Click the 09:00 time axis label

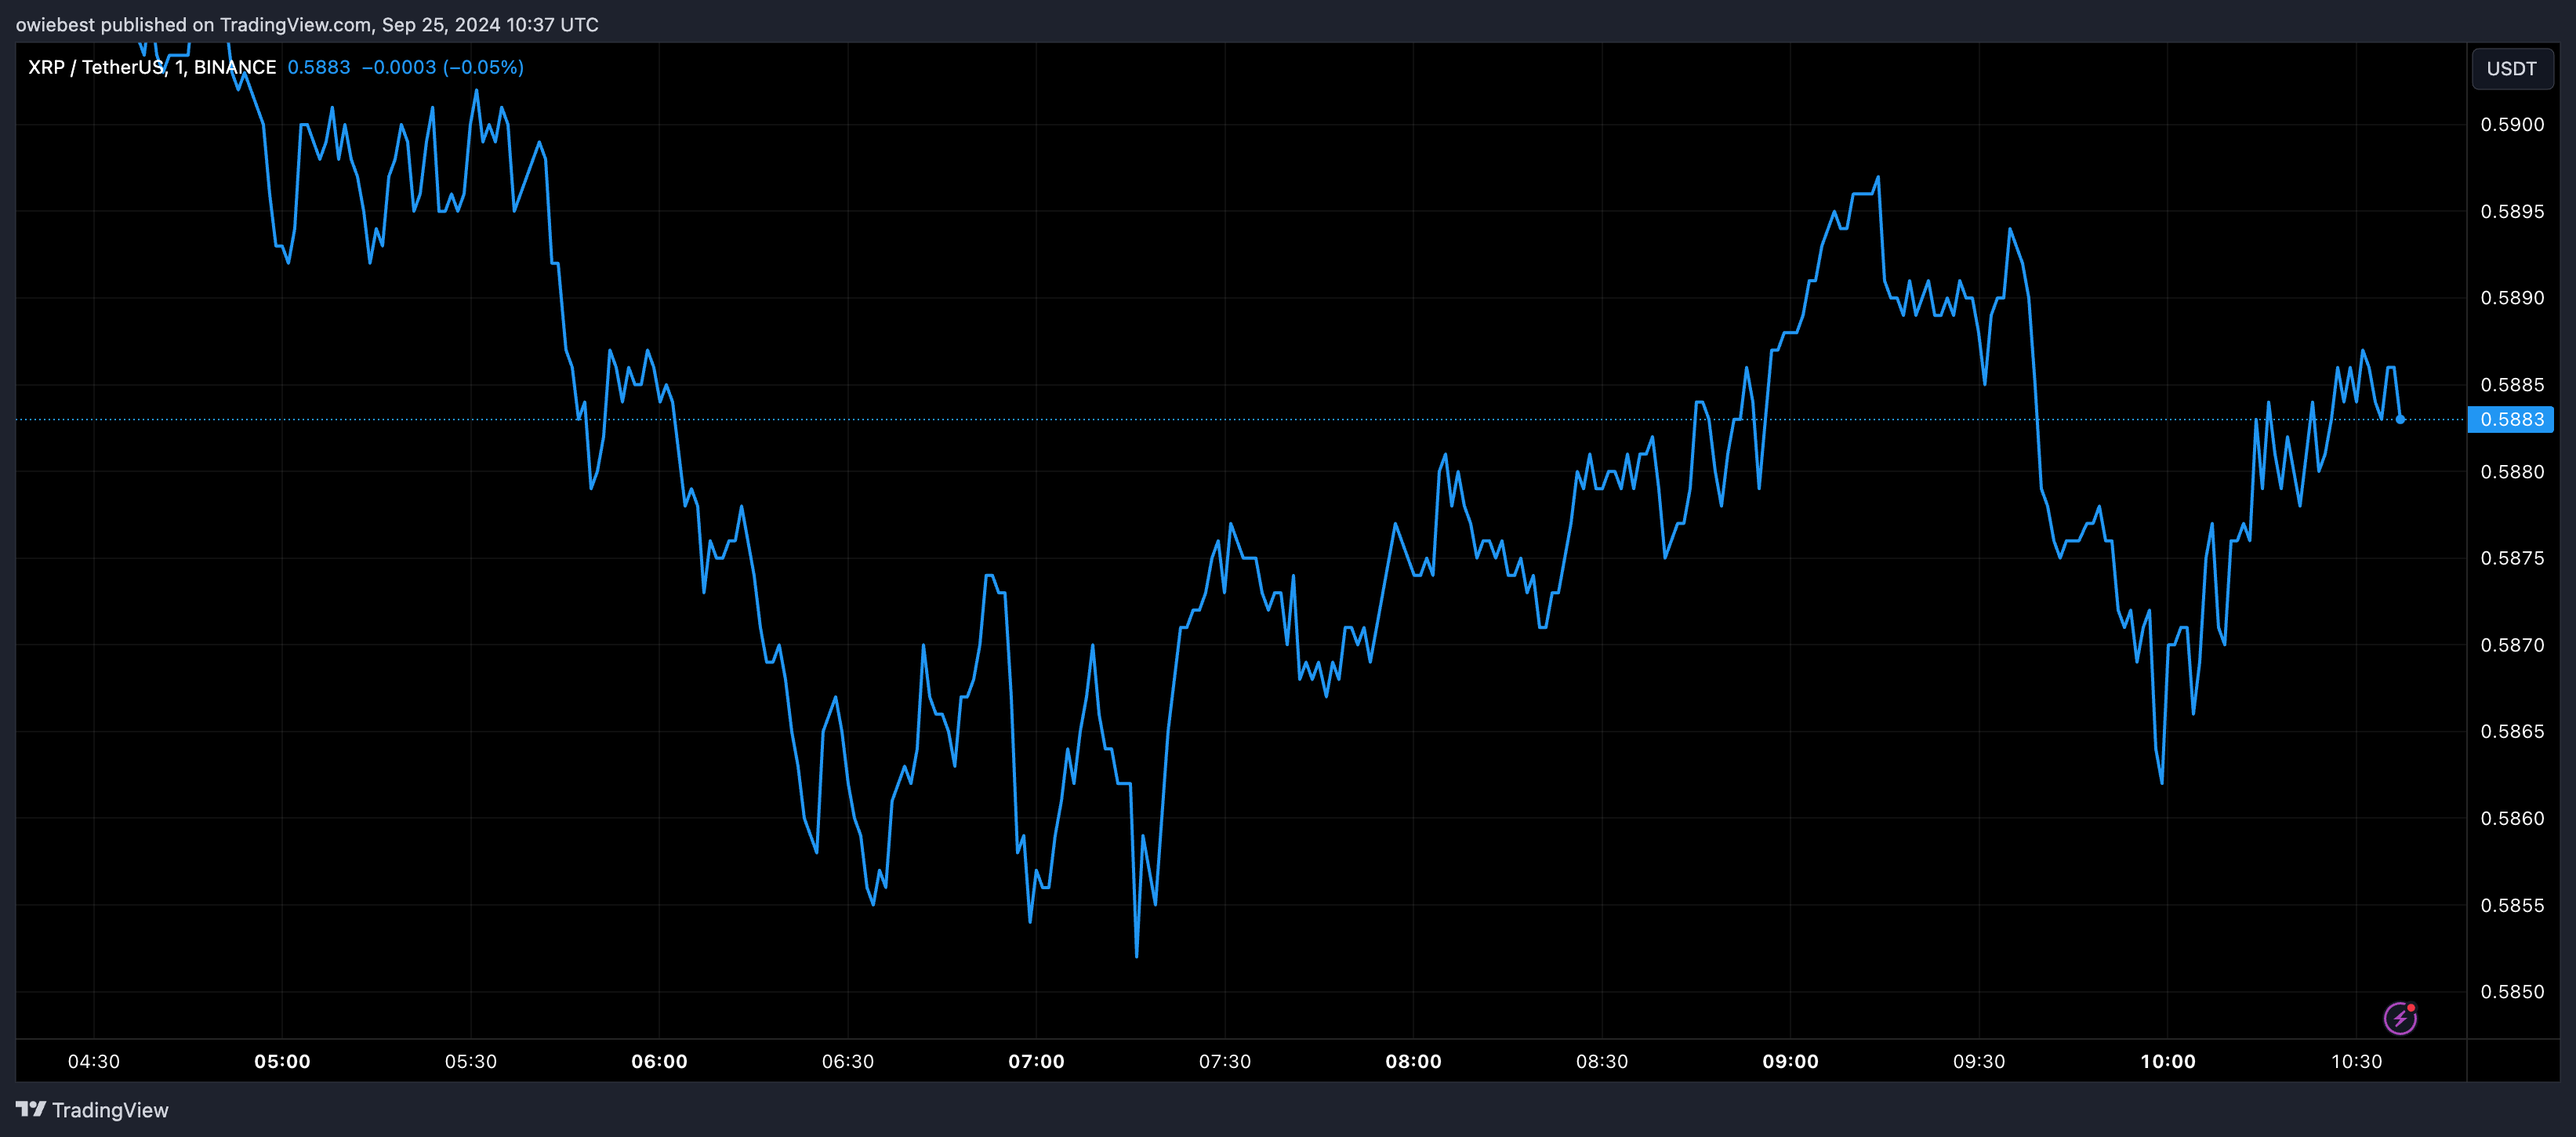tap(1790, 1062)
